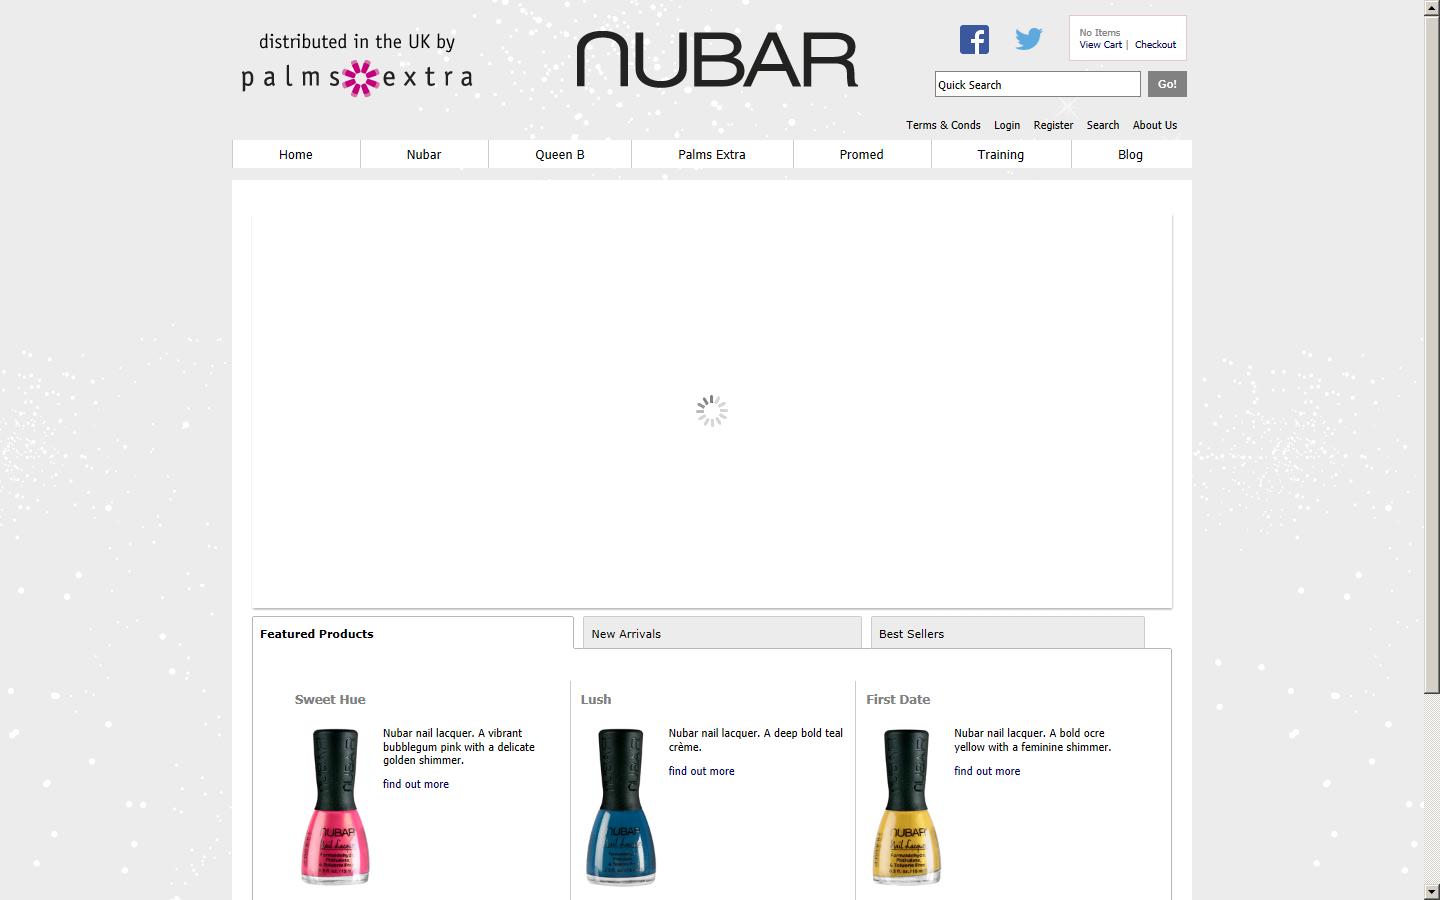The width and height of the screenshot is (1440, 900).
Task: Open the Facebook page icon
Action: tap(974, 40)
